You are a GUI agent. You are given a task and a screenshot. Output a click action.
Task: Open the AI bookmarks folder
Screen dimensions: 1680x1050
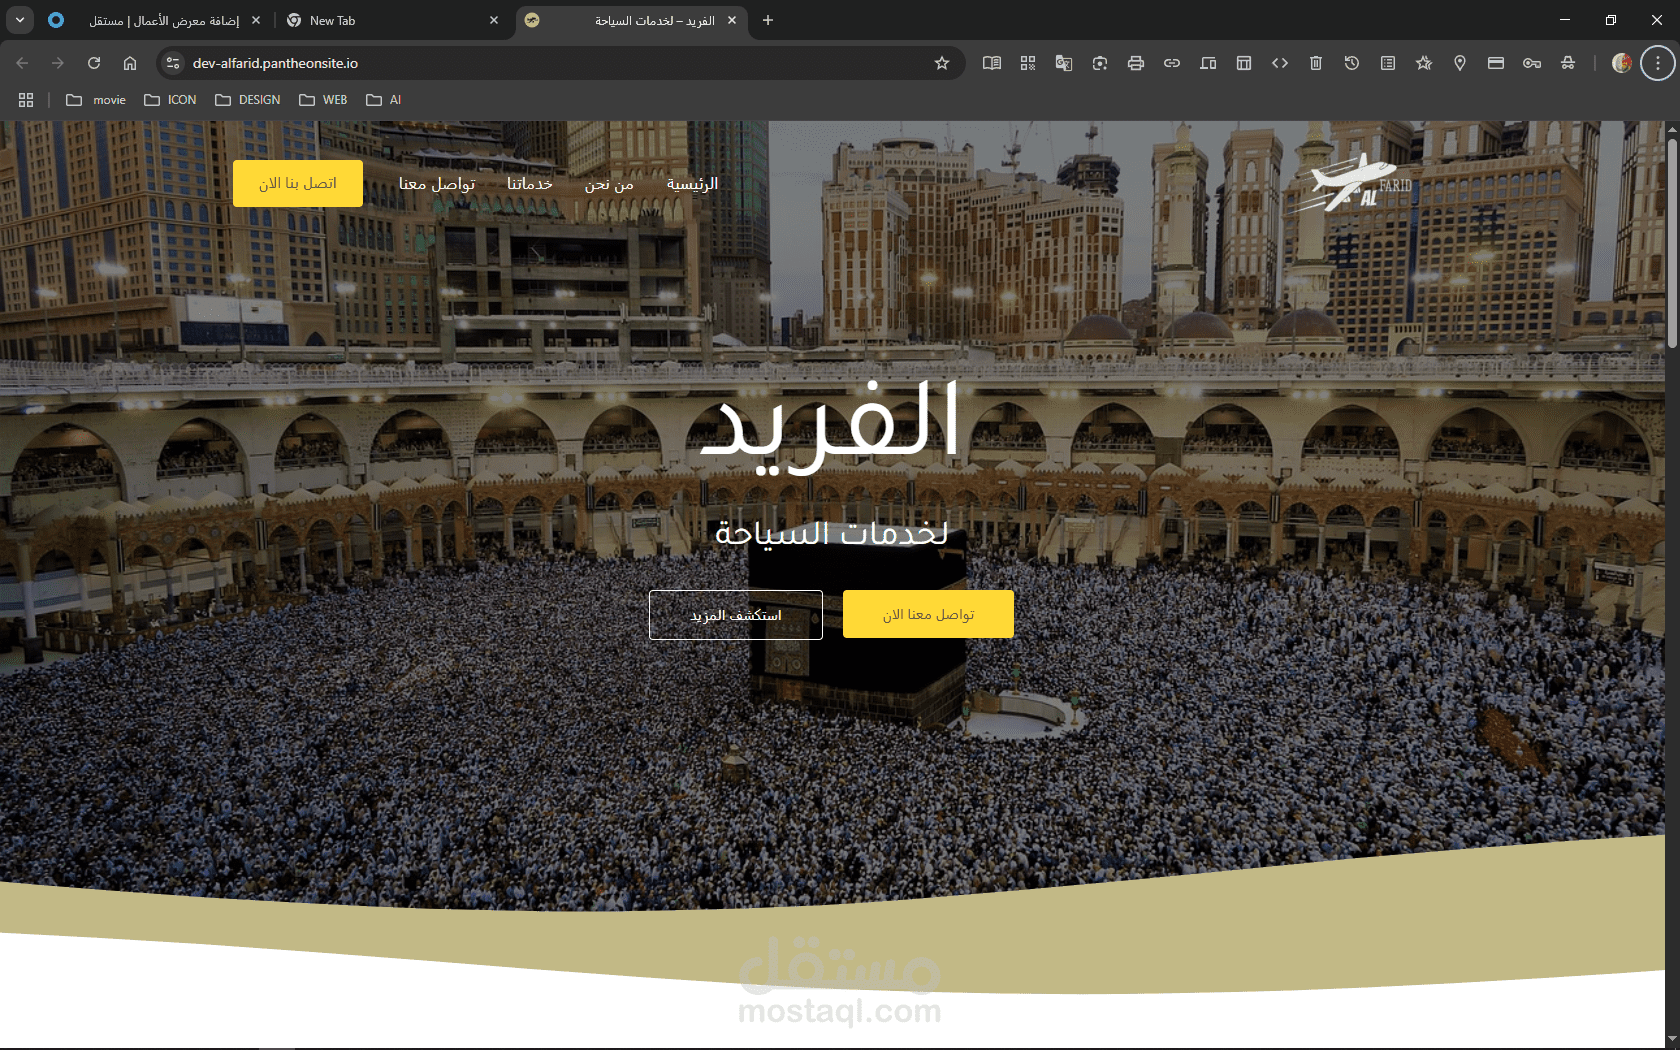(384, 100)
